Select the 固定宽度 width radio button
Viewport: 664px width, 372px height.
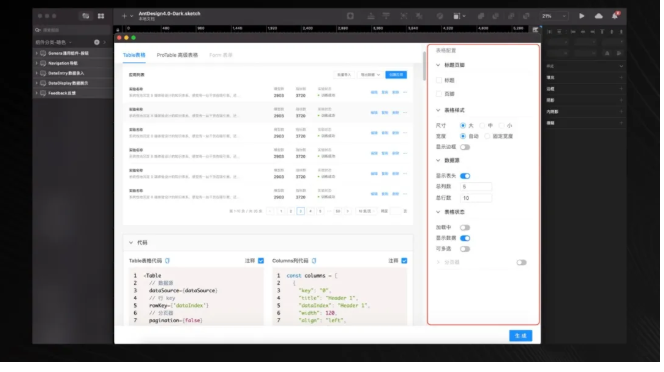487,136
